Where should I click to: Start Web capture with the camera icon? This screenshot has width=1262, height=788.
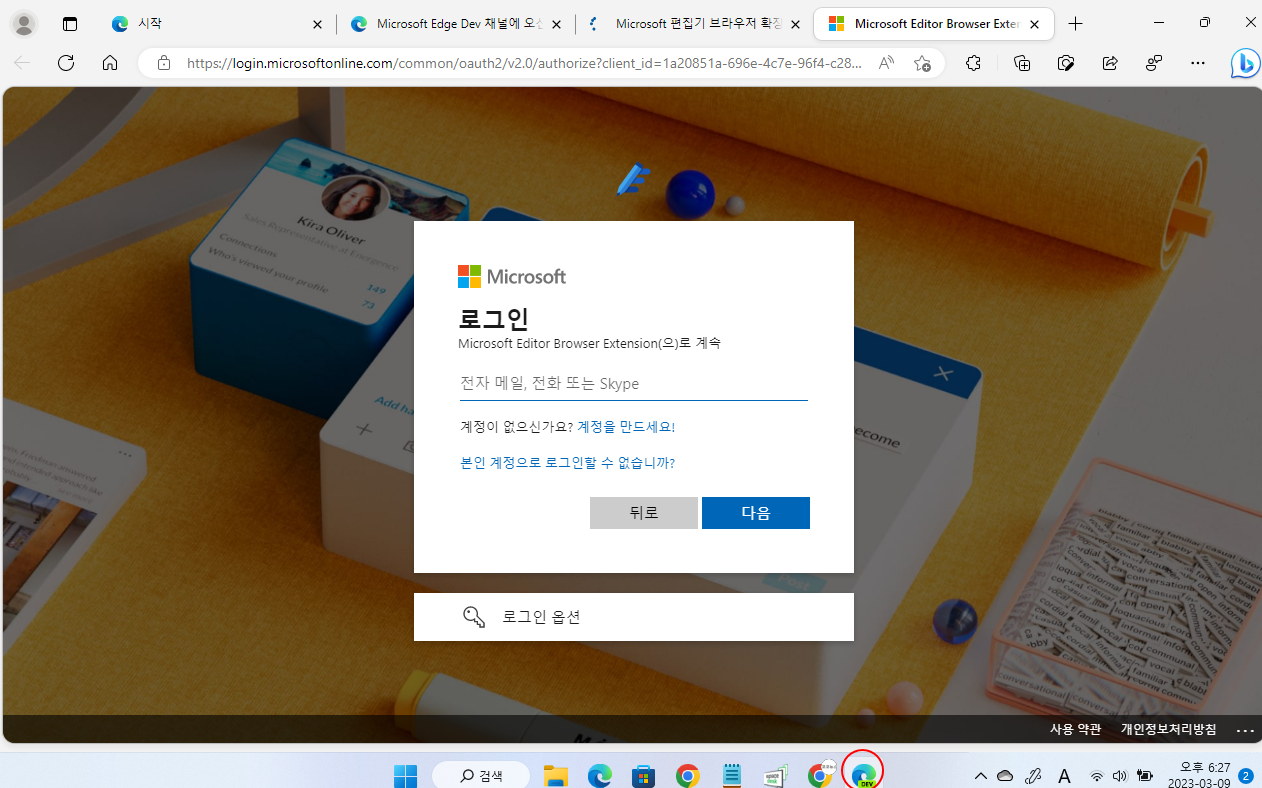tap(1066, 63)
